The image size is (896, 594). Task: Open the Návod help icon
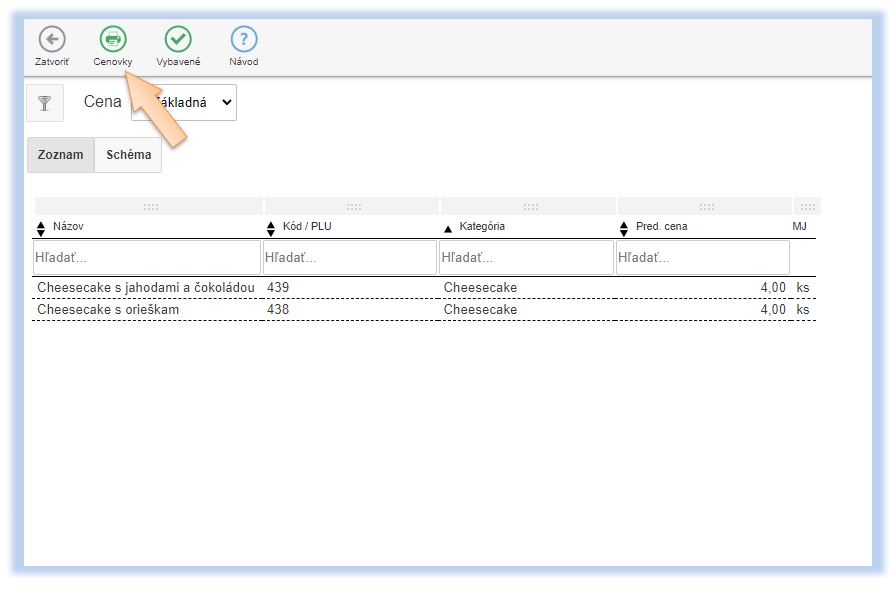tap(244, 40)
